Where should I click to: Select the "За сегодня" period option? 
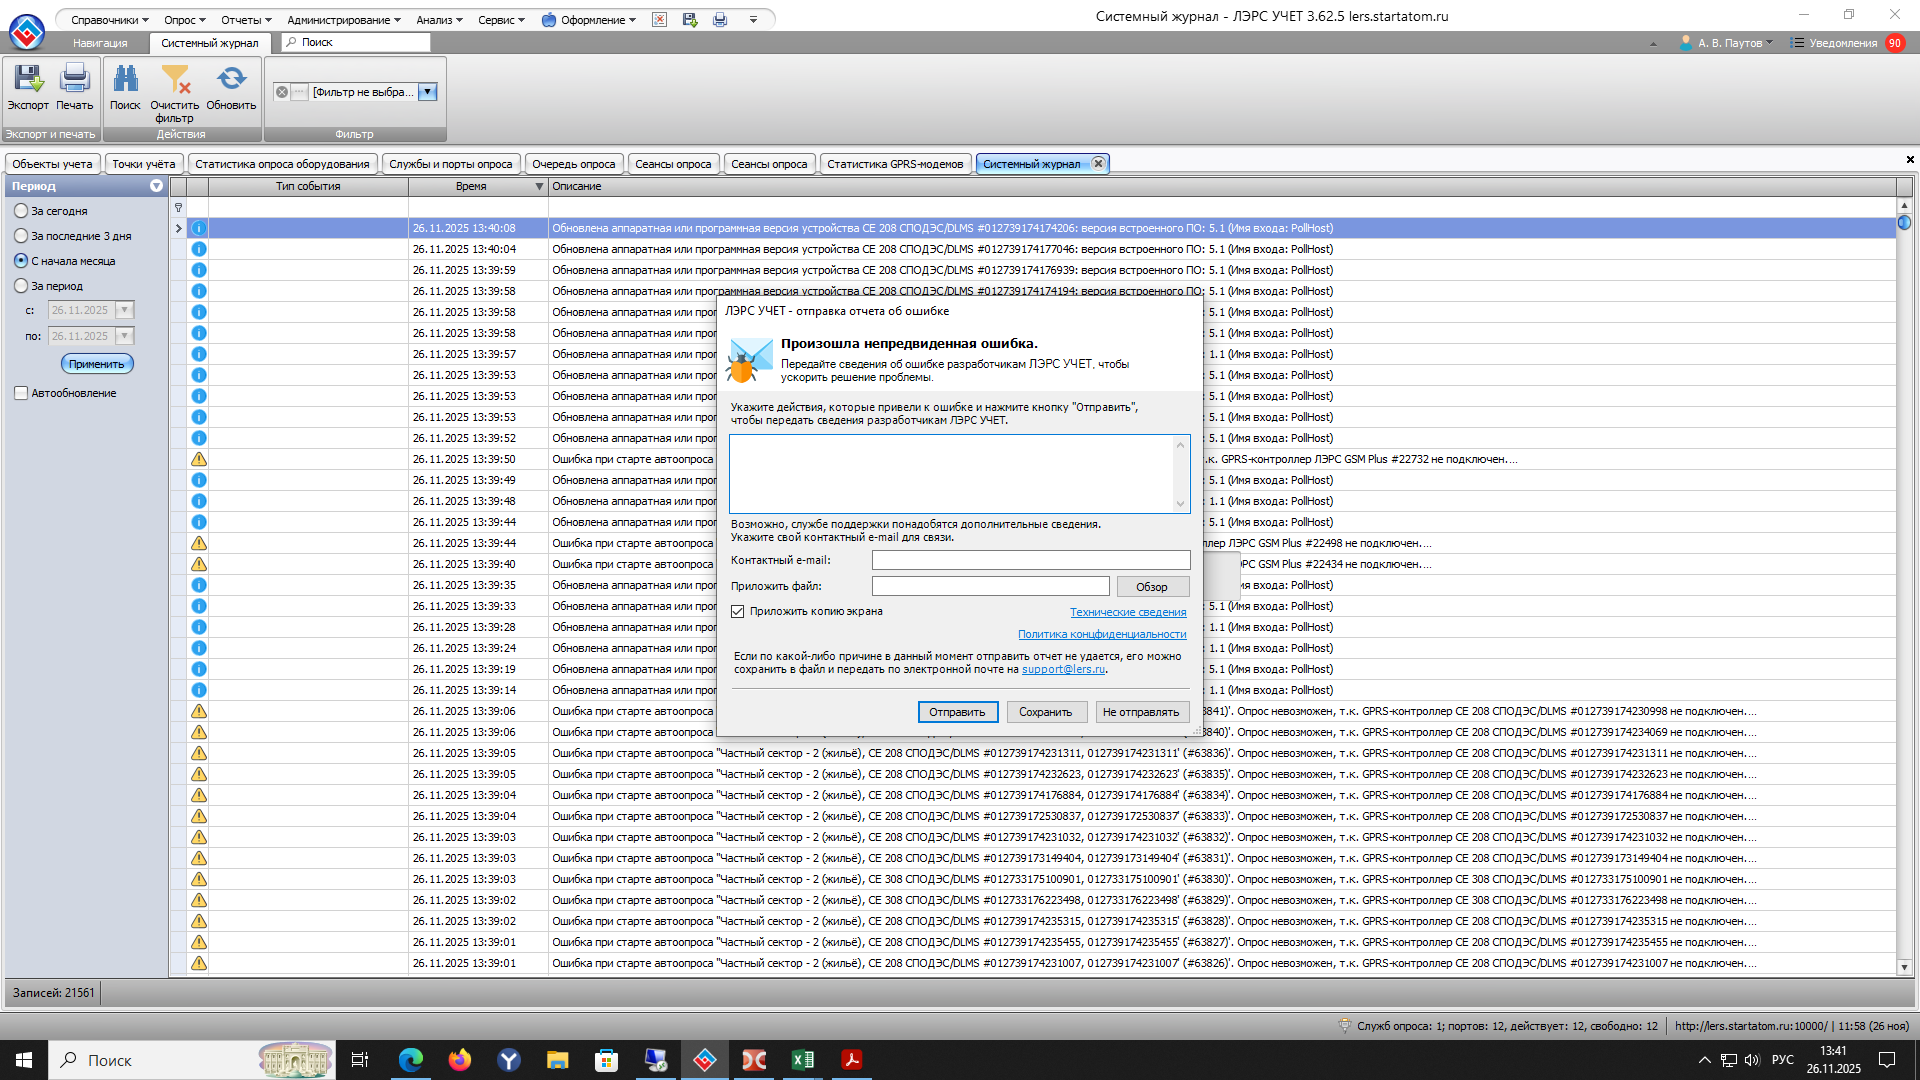coord(21,211)
